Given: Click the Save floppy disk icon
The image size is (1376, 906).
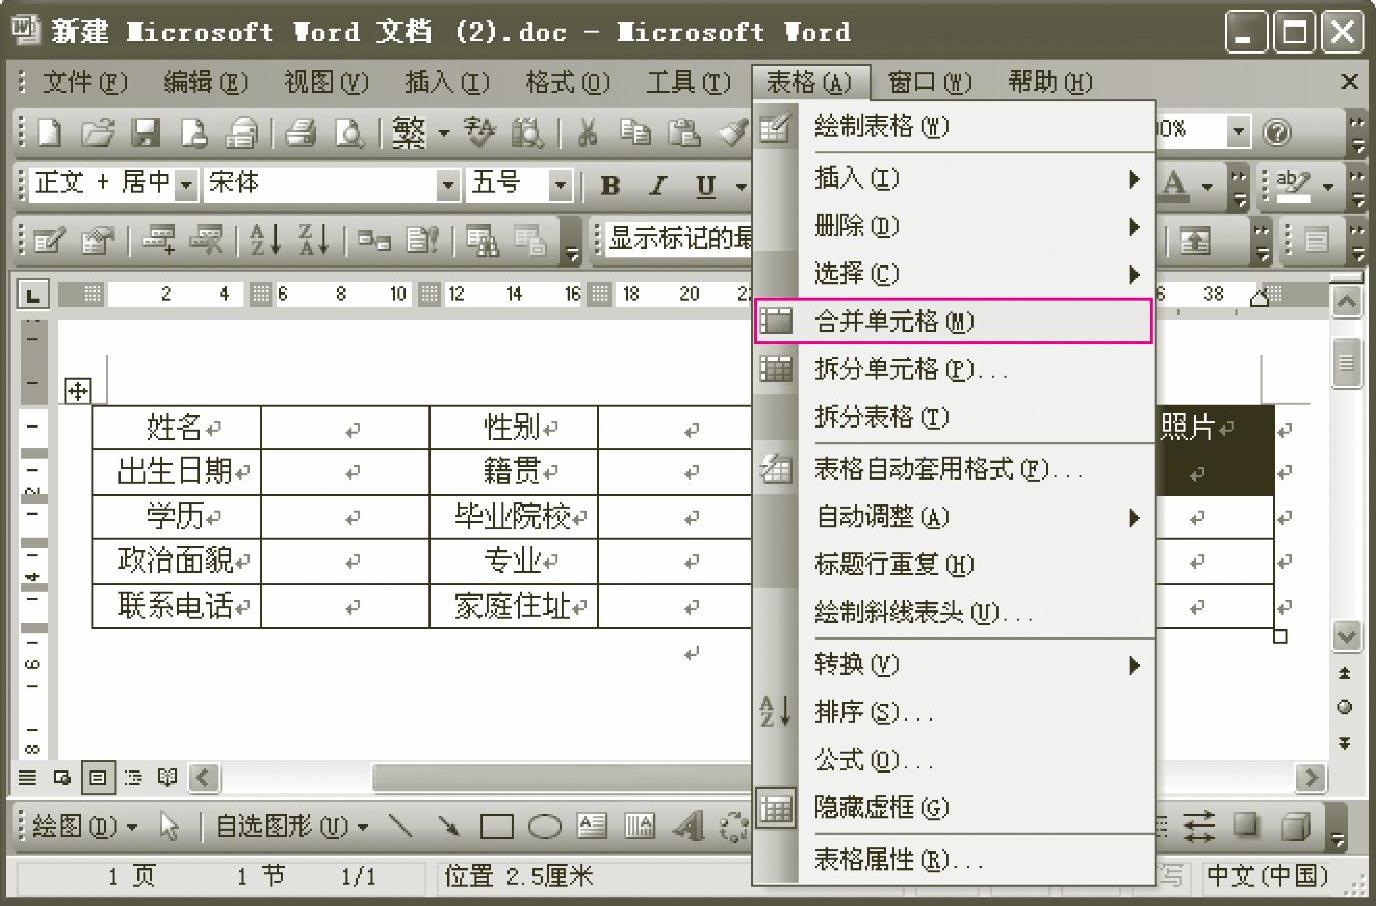Looking at the screenshot, I should click(x=147, y=131).
